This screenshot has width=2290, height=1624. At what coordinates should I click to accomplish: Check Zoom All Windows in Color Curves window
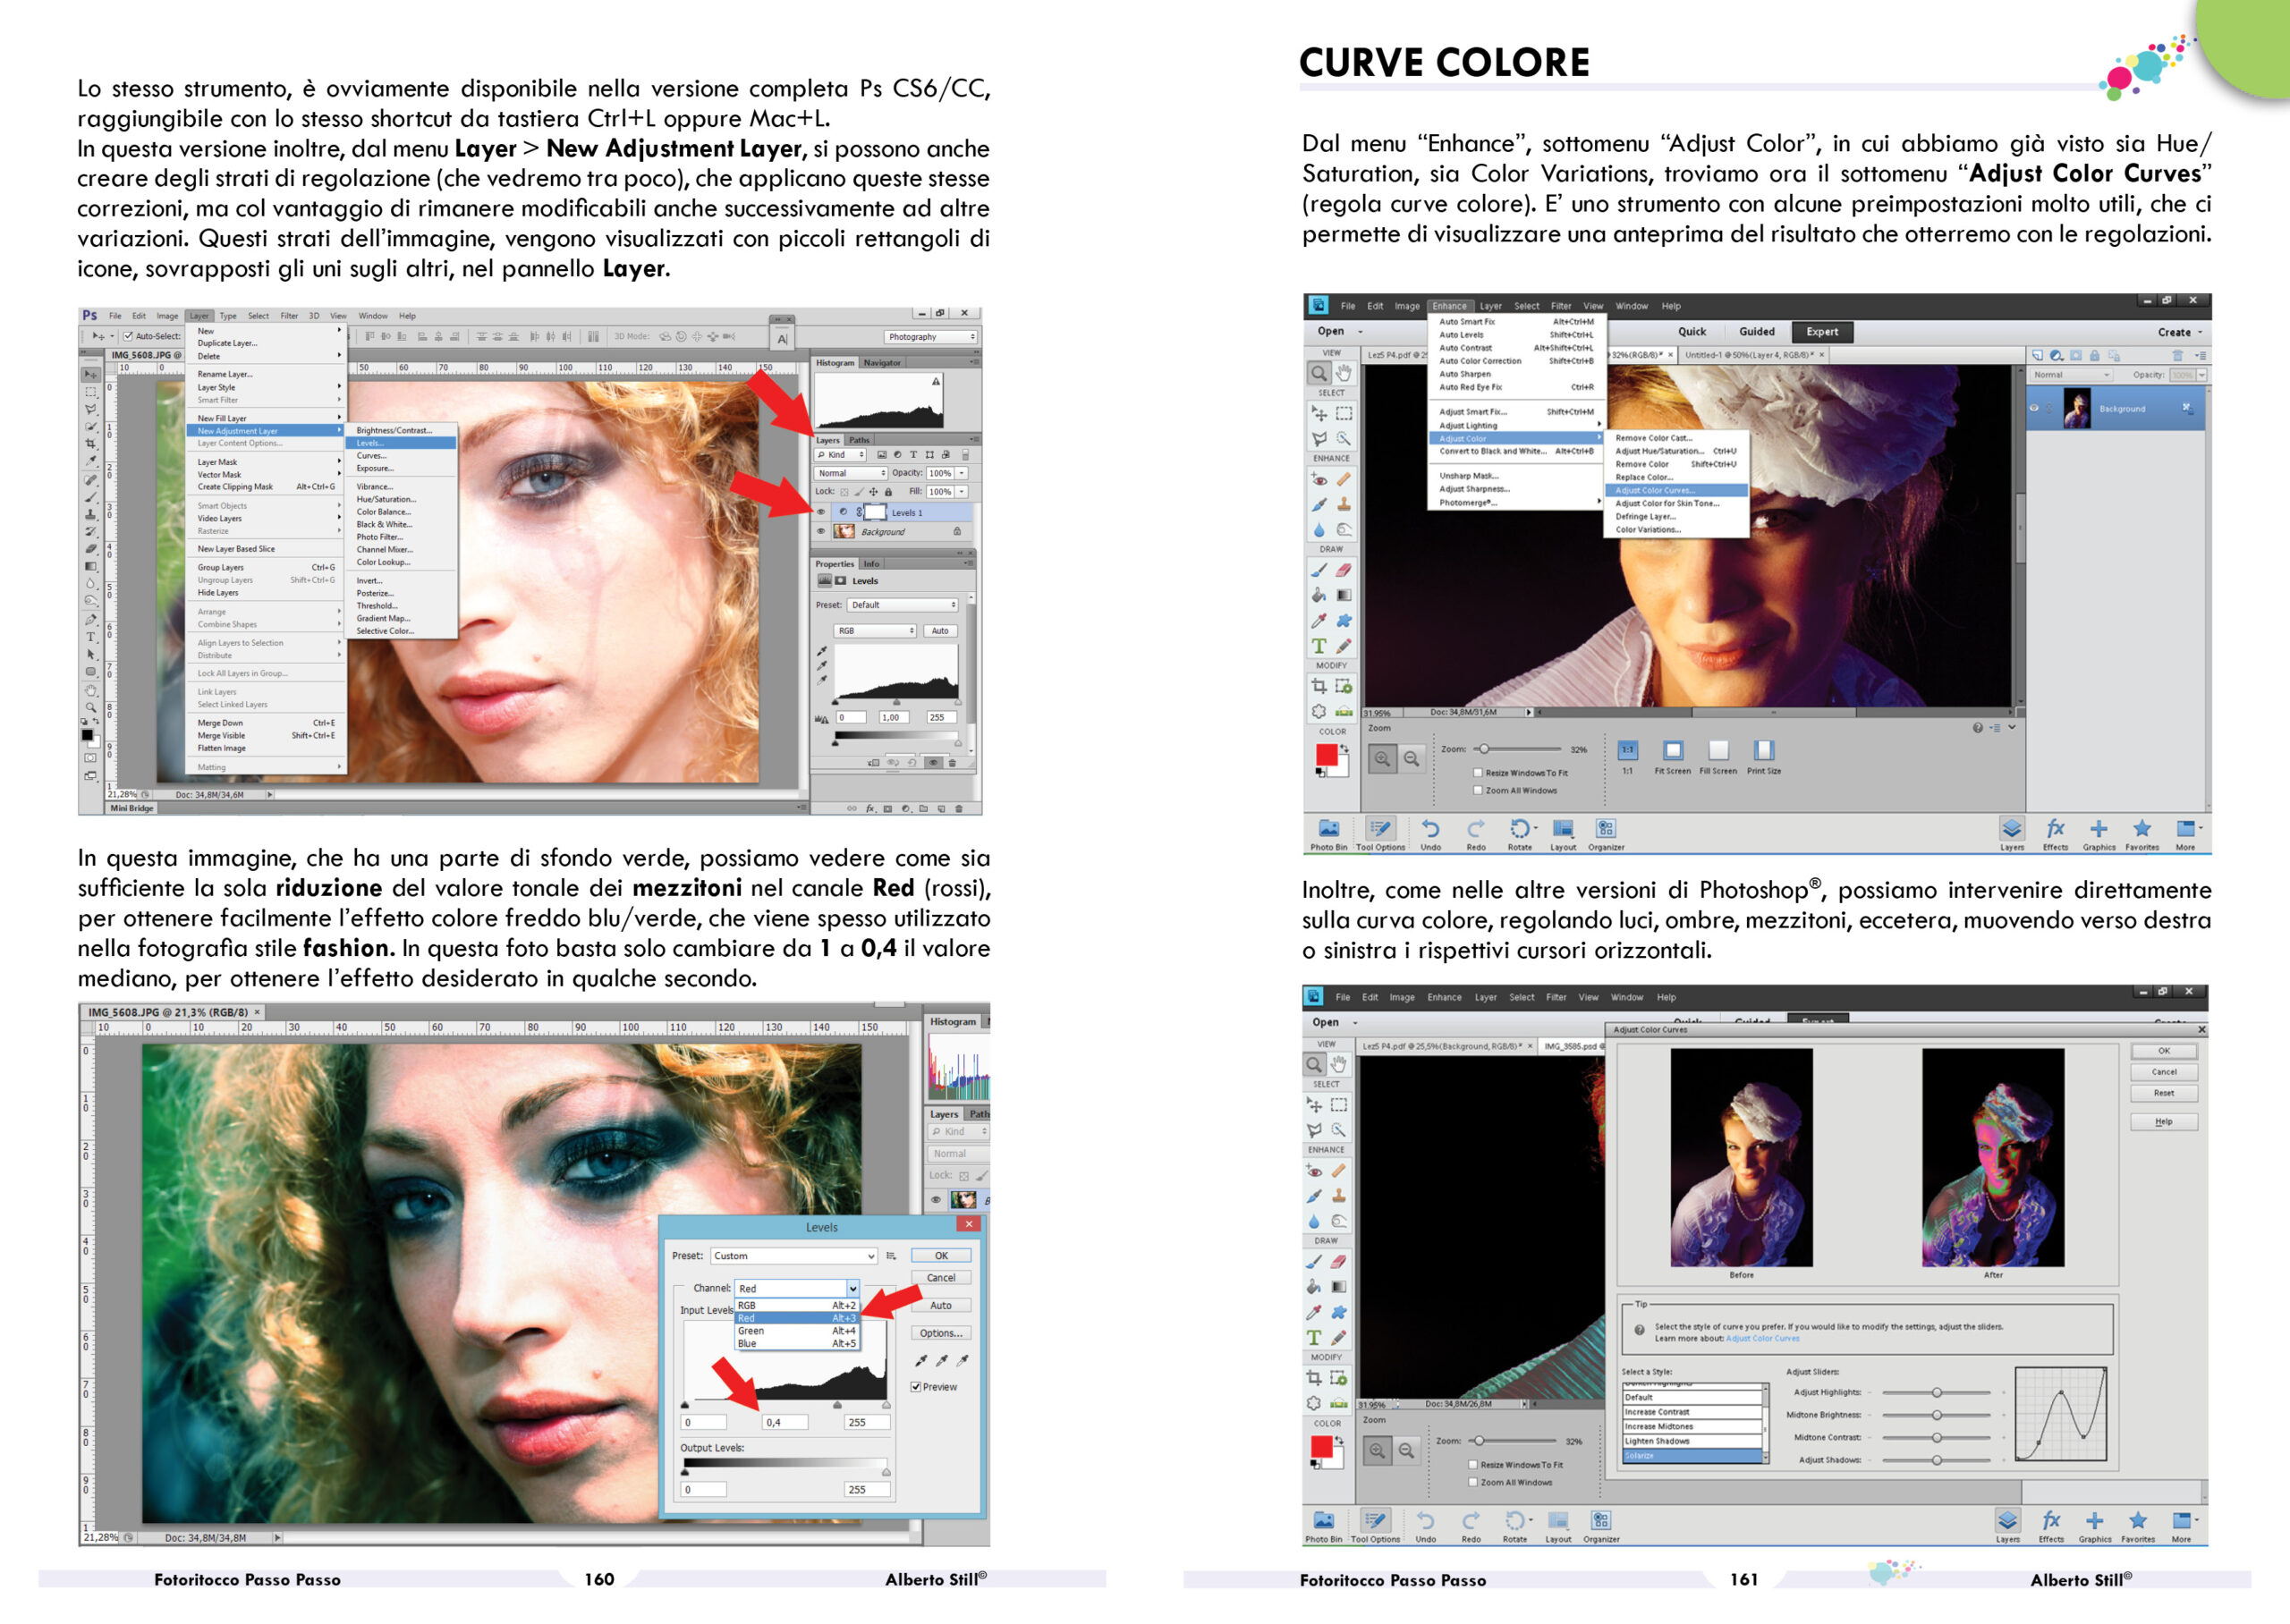point(1473,1482)
